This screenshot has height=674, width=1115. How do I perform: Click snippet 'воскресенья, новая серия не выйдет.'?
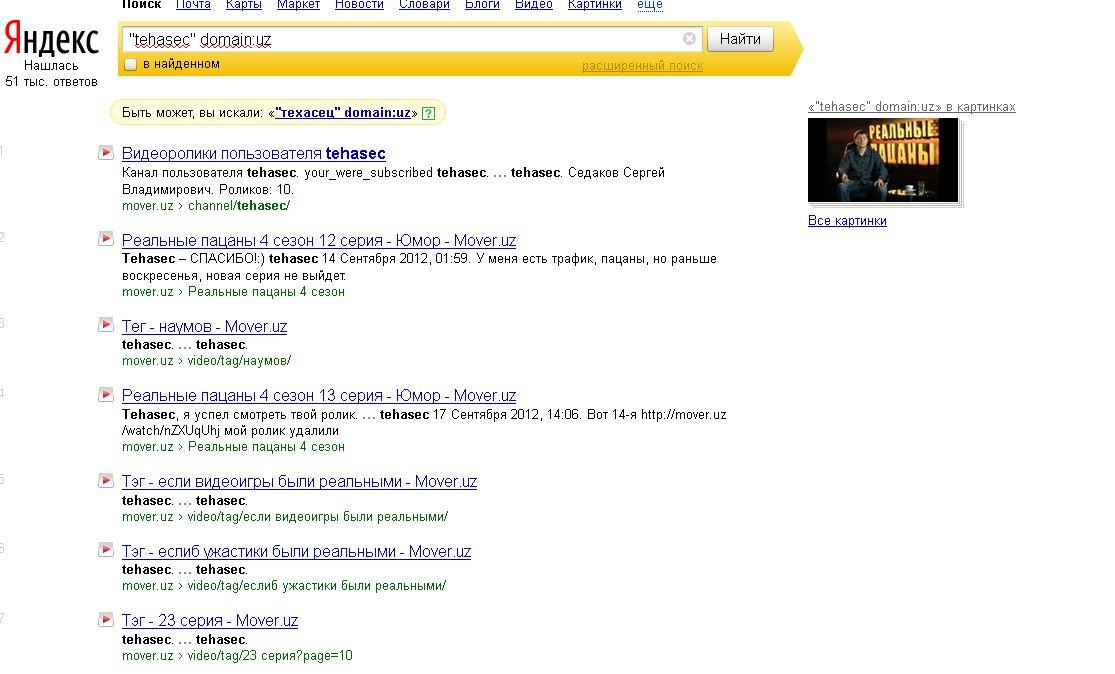[x=234, y=276]
